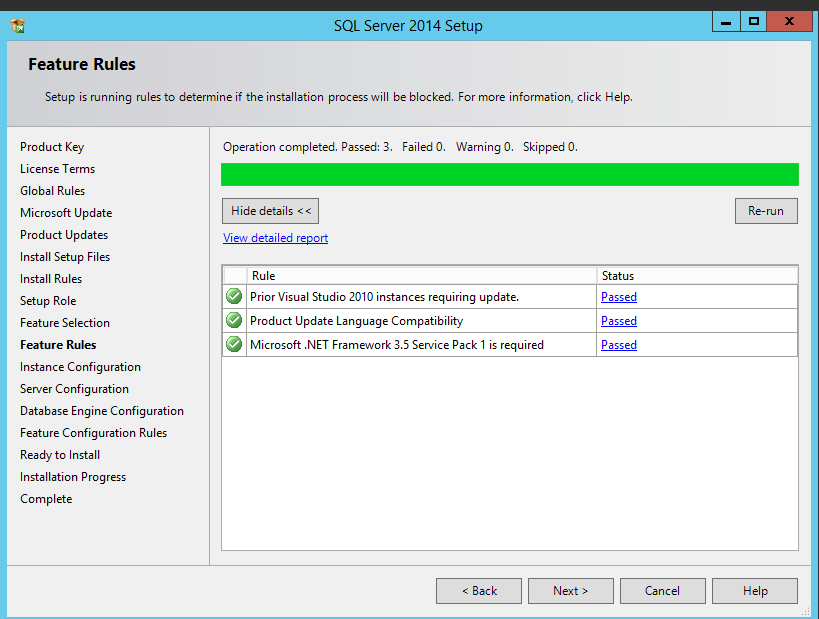The image size is (819, 619).
Task: Minimize the SQL Server 2014 Setup window
Action: pos(726,22)
